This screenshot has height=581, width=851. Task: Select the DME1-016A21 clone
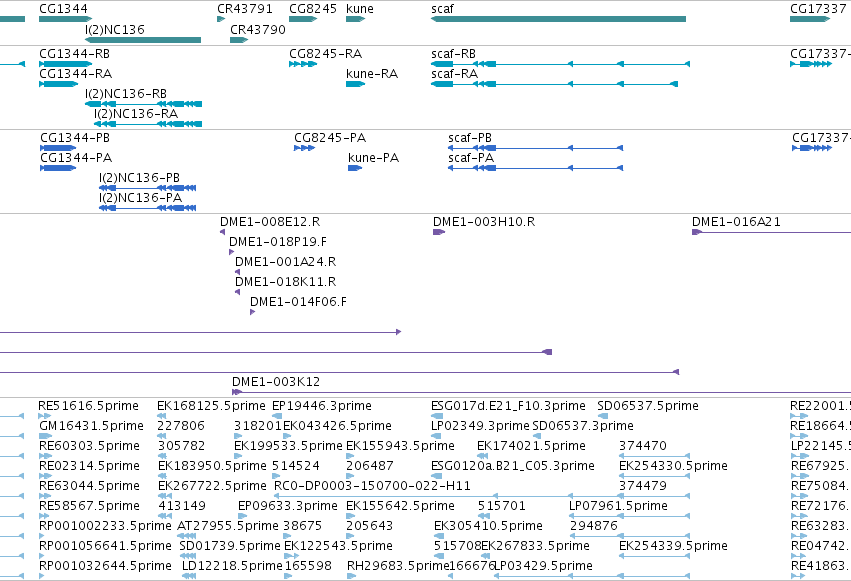click(x=771, y=232)
